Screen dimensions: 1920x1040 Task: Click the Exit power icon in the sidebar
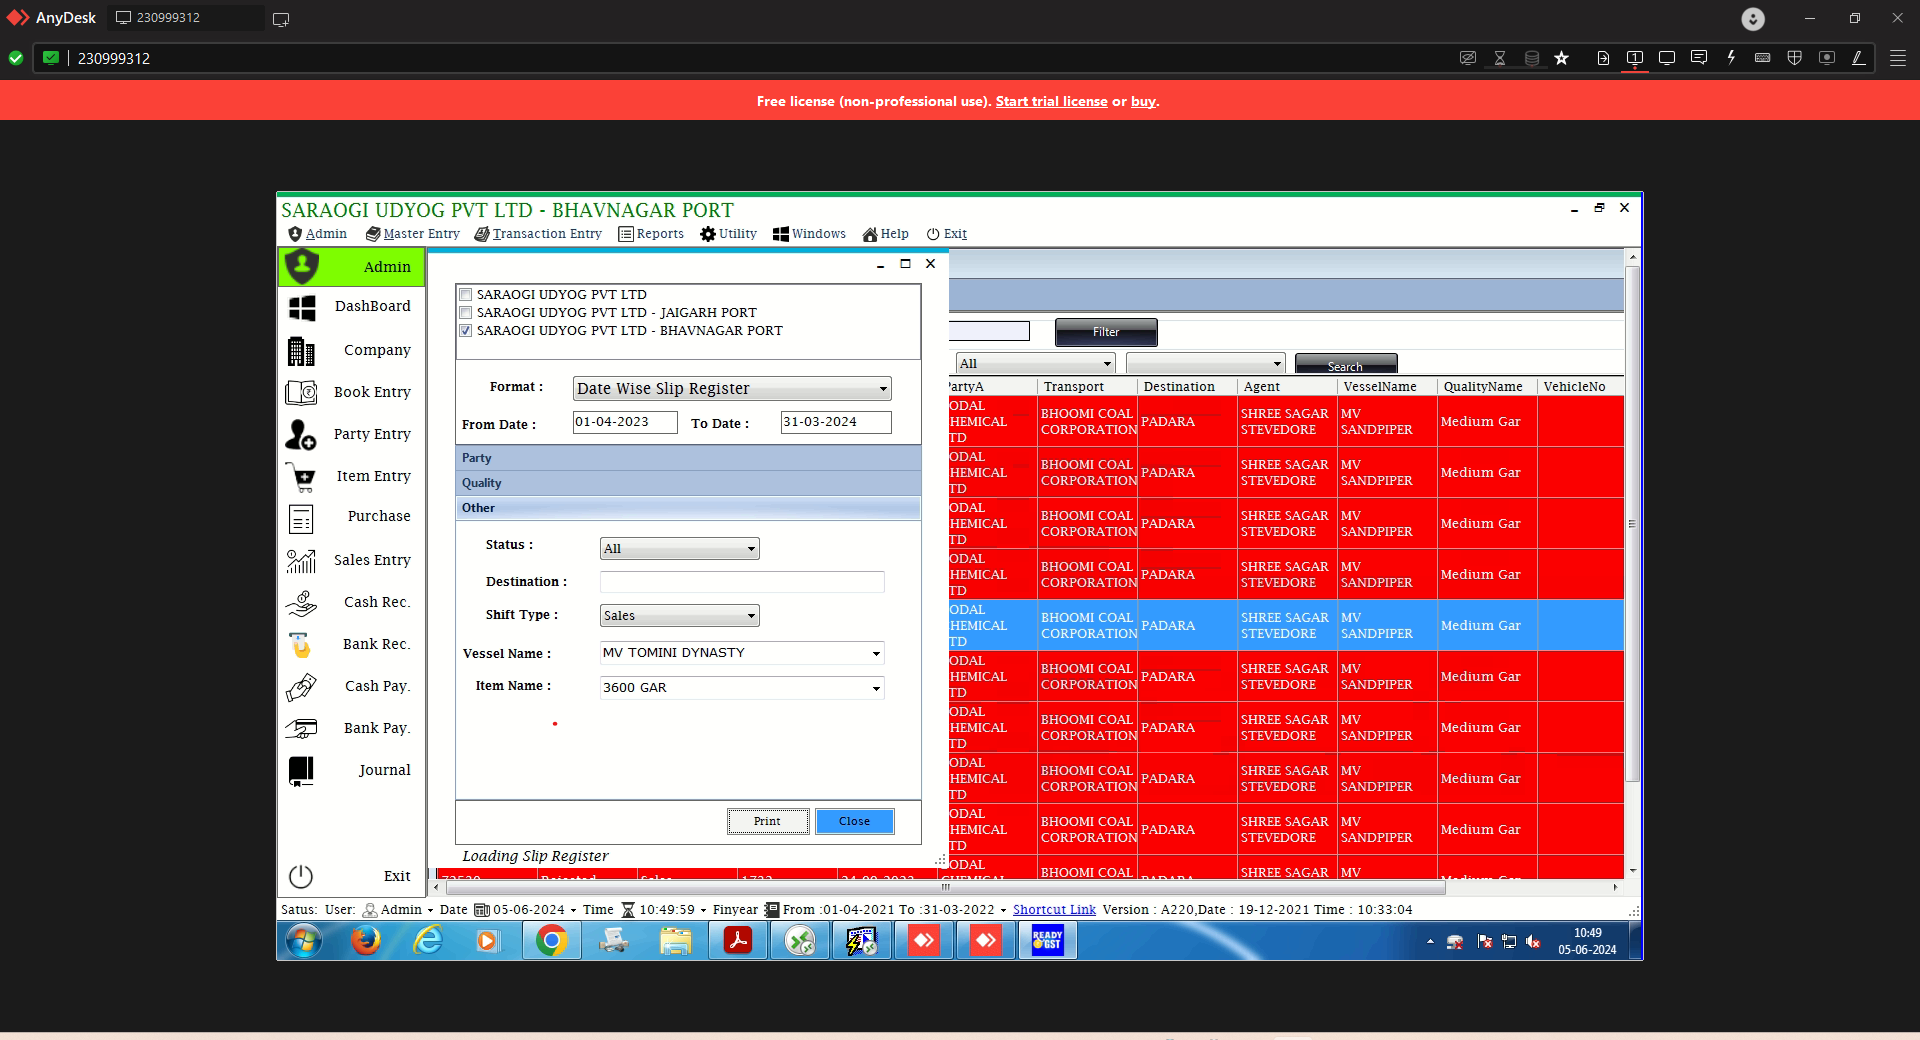coord(301,876)
